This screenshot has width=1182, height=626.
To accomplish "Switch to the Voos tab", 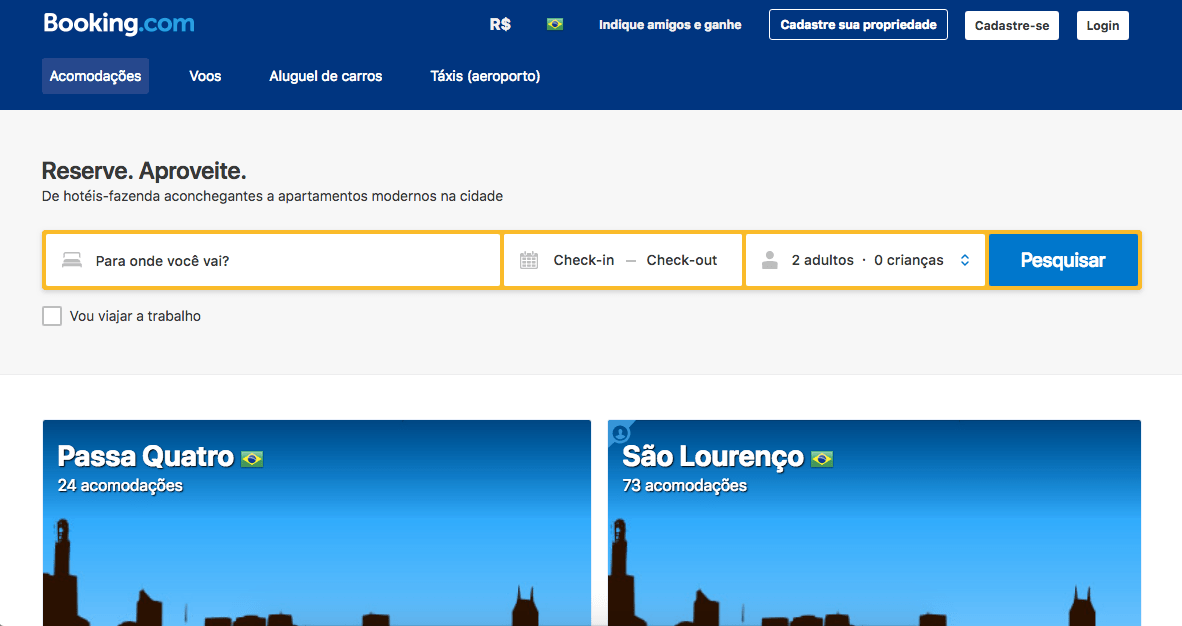I will [204, 75].
